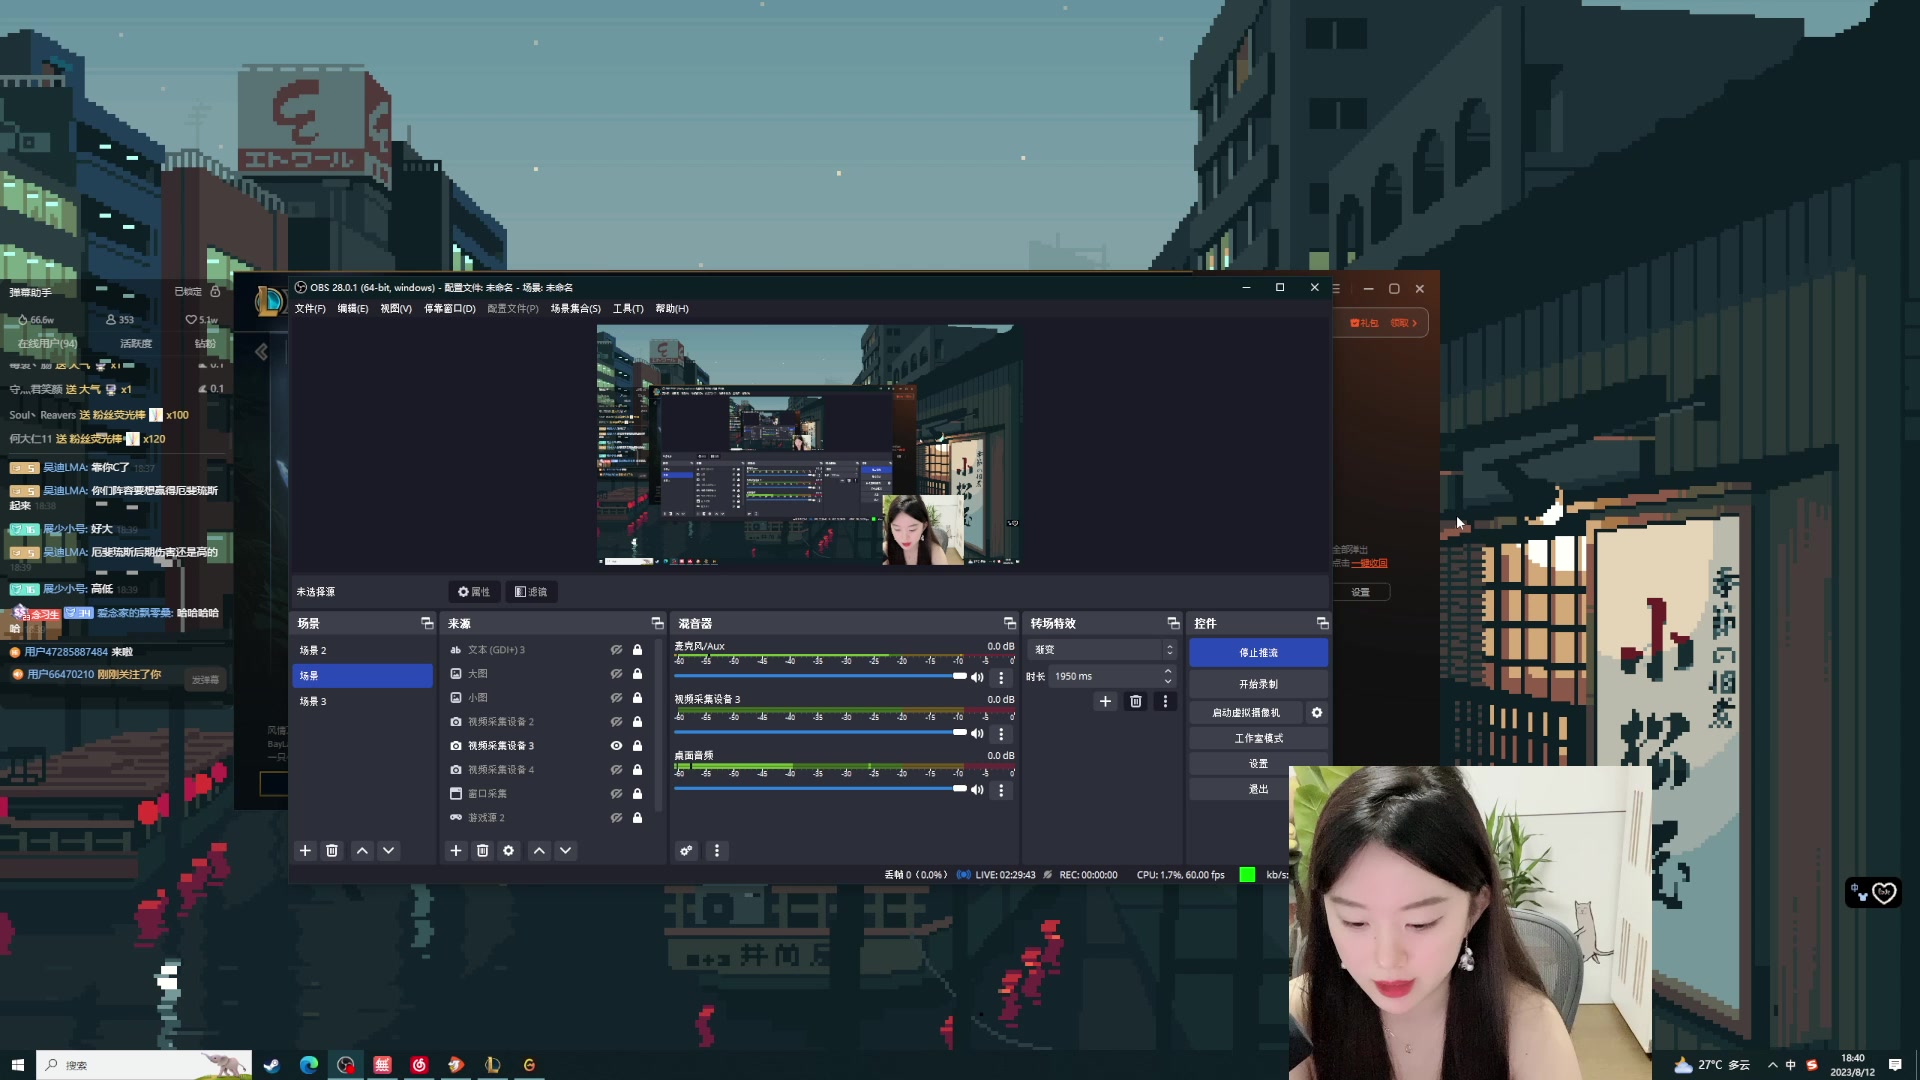The height and width of the screenshot is (1080, 1920).
Task: Pop out the 混音器 dock panel icon
Action: [x=1010, y=623]
